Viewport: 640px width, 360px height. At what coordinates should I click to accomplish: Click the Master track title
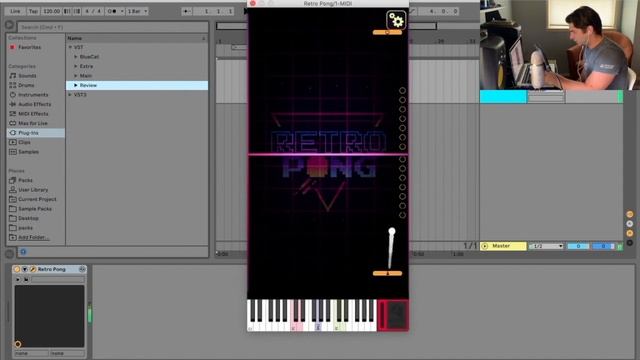(x=504, y=246)
